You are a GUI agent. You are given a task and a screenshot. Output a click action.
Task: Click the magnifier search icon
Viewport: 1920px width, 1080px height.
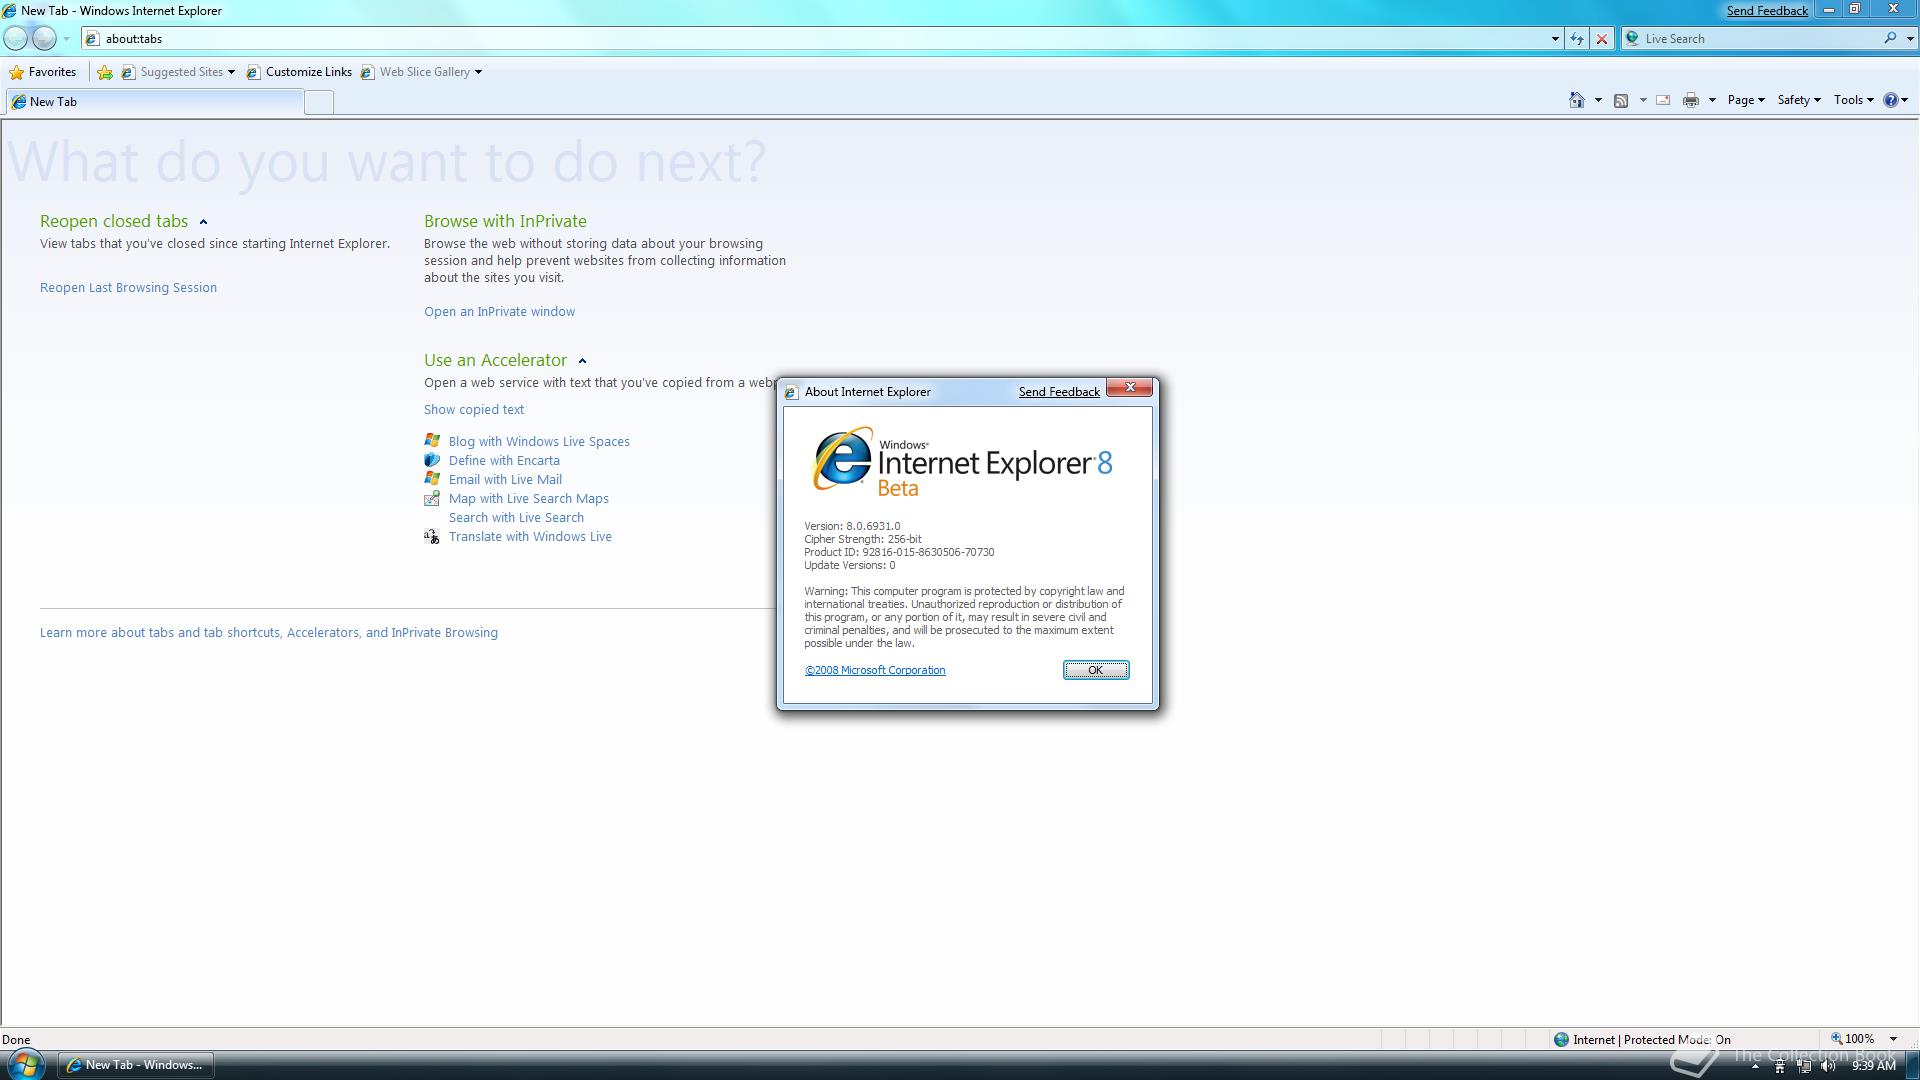(x=1890, y=38)
